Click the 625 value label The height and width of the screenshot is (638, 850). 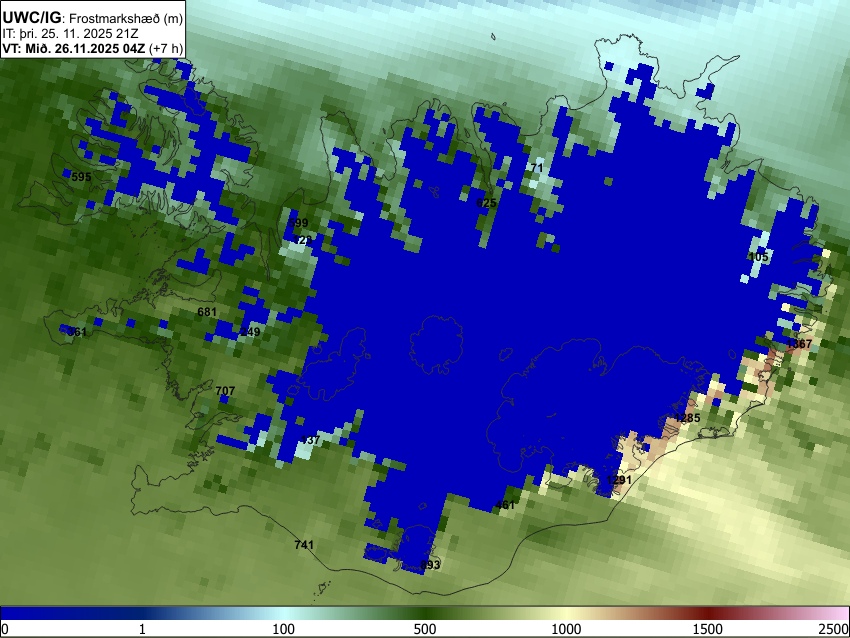point(486,203)
